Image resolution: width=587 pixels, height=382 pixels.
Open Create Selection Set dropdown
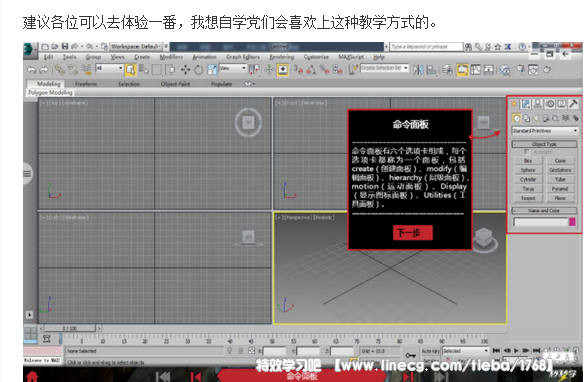click(x=384, y=68)
